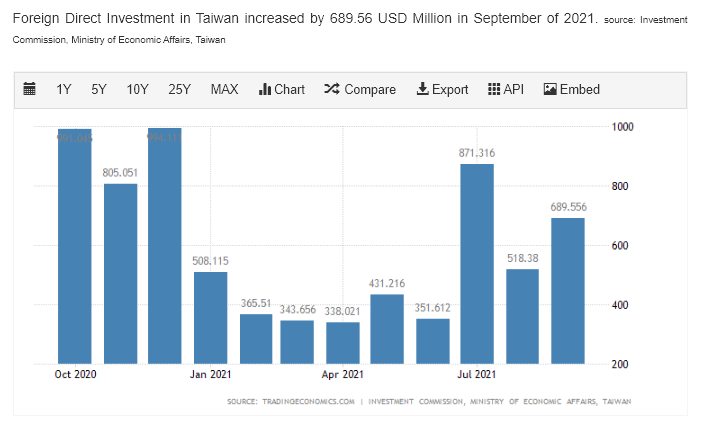This screenshot has height=438, width=706.
Task: Click the 600 y-axis value
Action: click(x=620, y=245)
